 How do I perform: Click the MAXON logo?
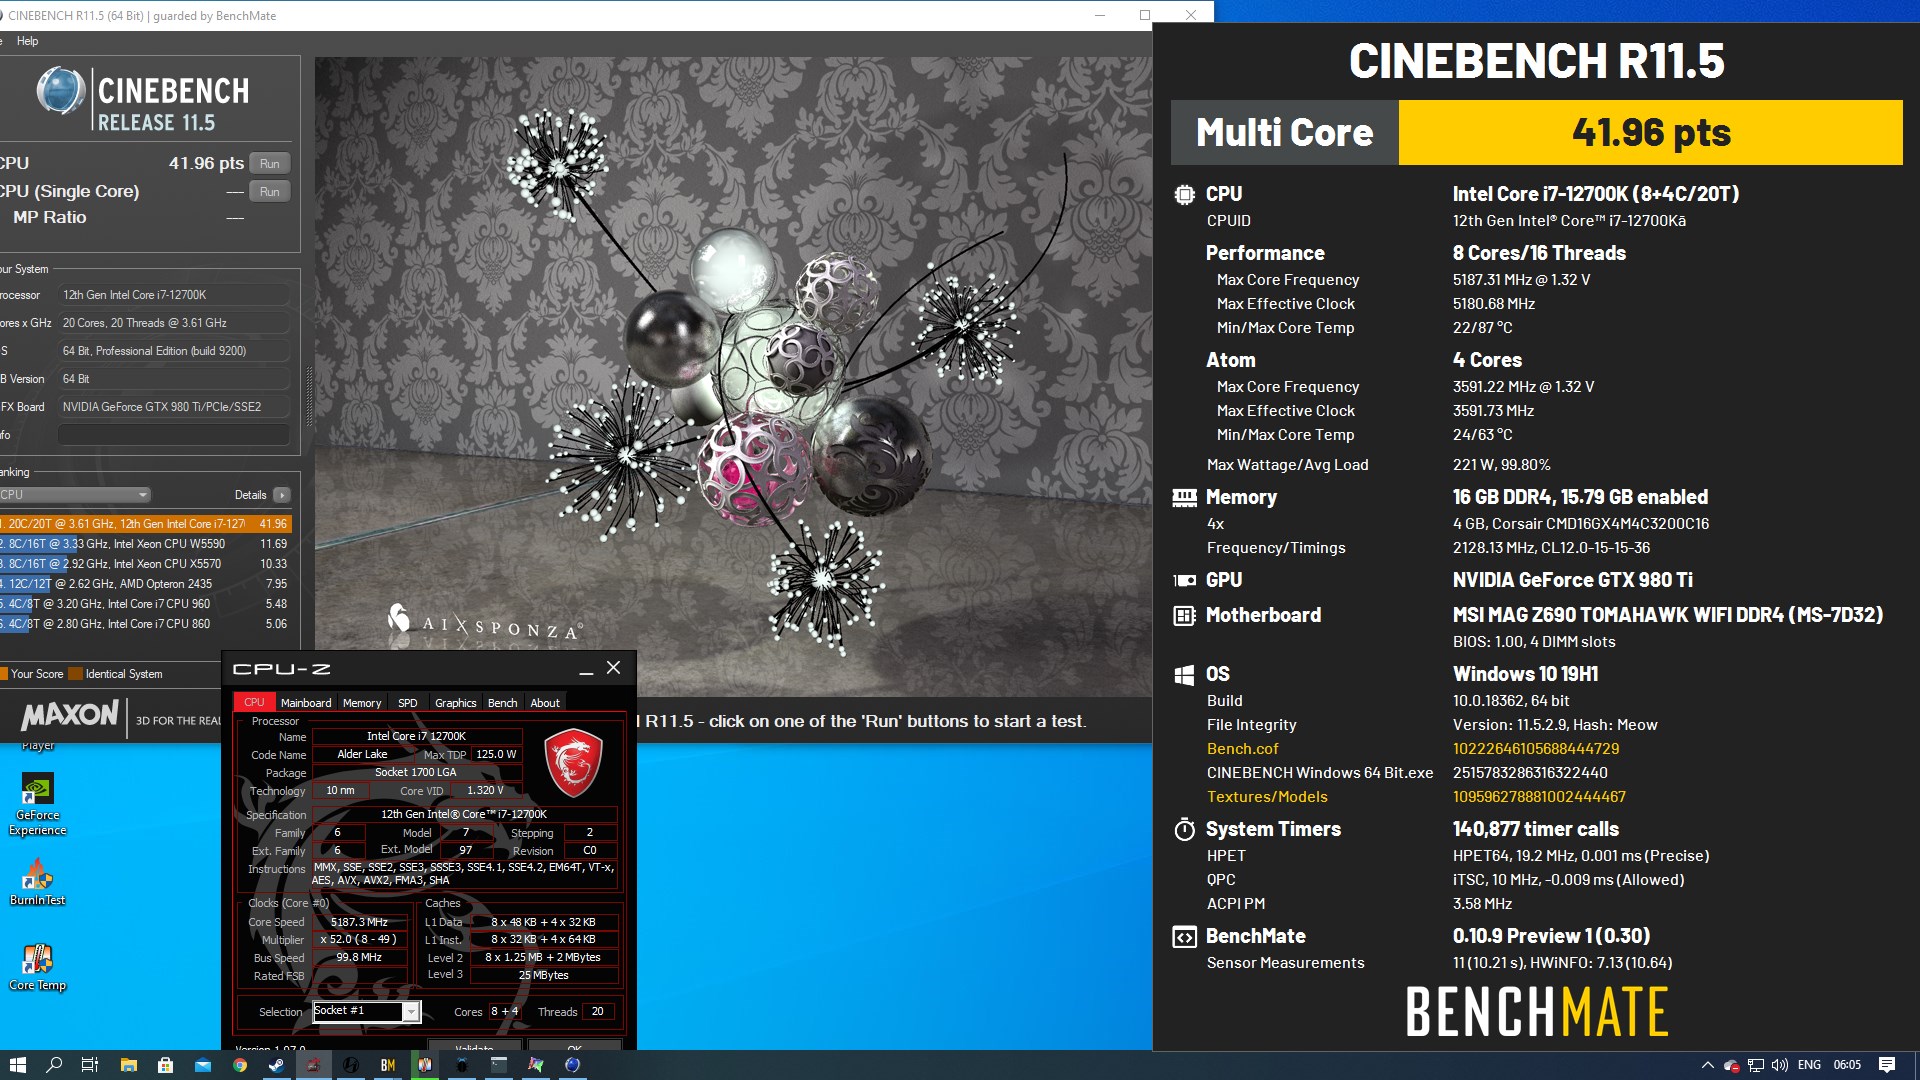pyautogui.click(x=70, y=715)
